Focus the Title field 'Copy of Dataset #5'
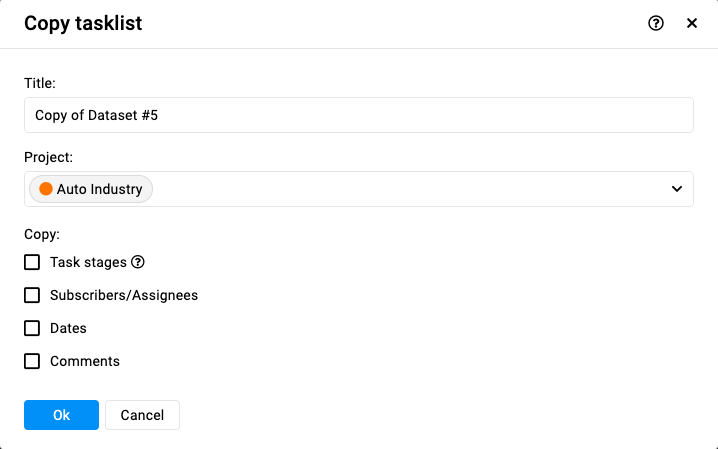 [x=359, y=115]
